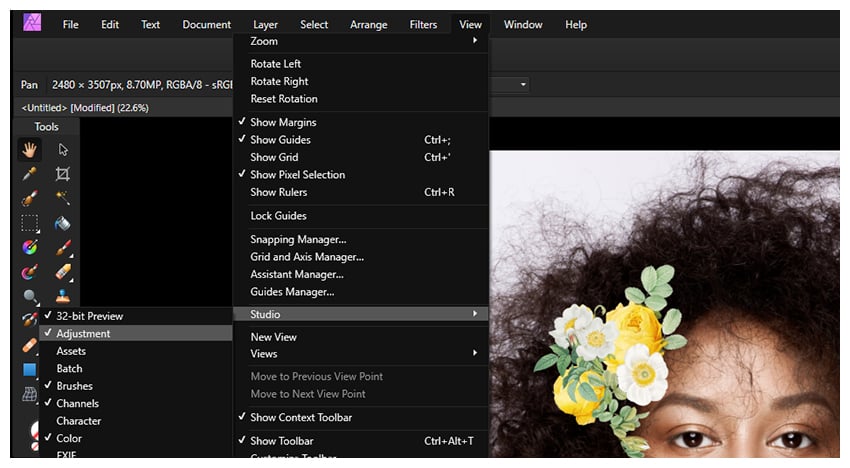This screenshot has height=468, width=850.
Task: Select the Clone stamp tool
Action: point(63,296)
